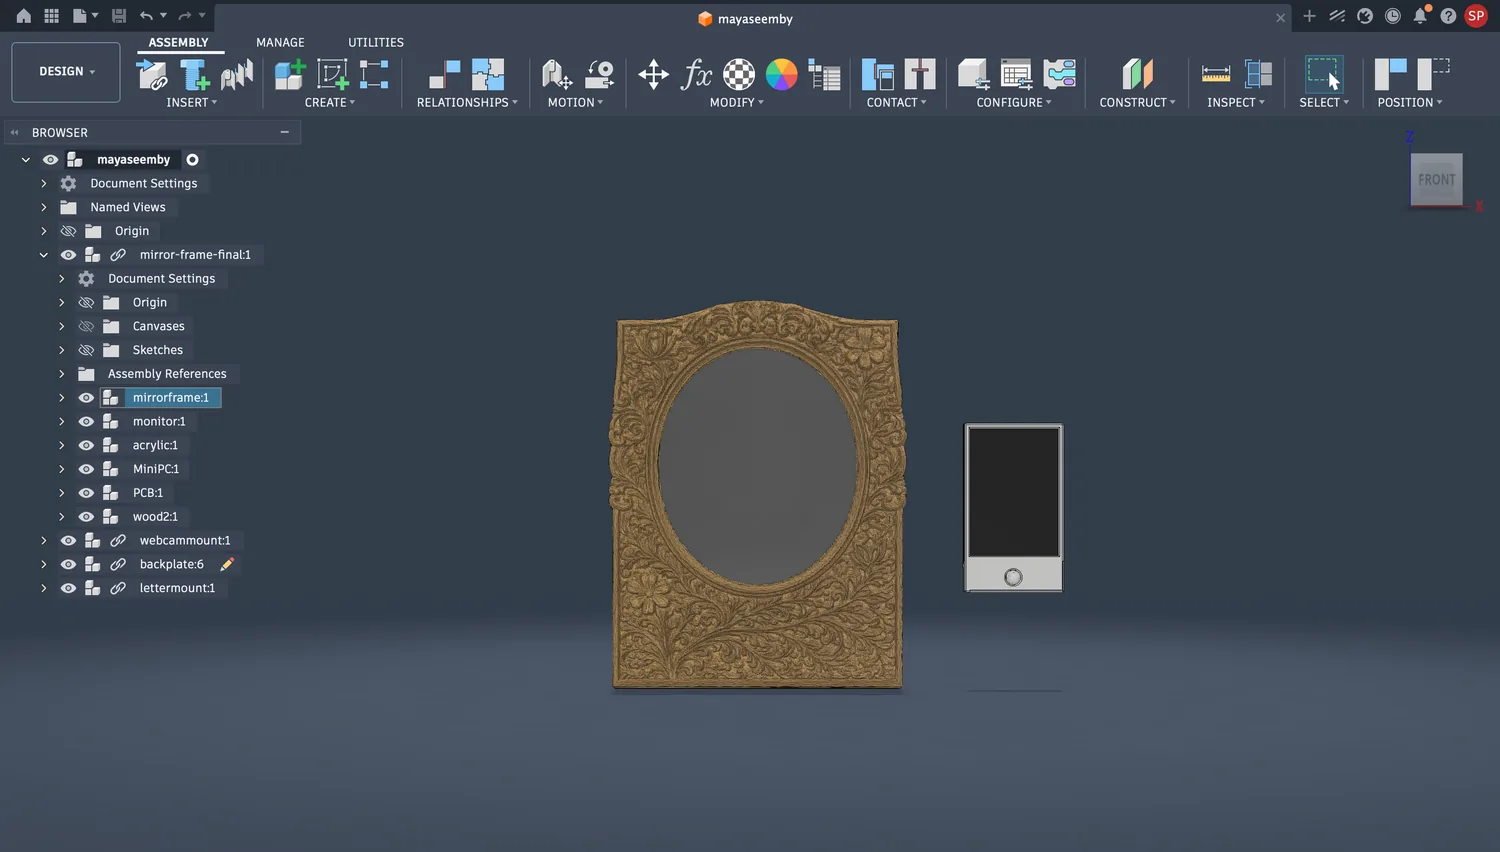Open the Help question mark
Screen dimensions: 1500x852
[x=1448, y=16]
